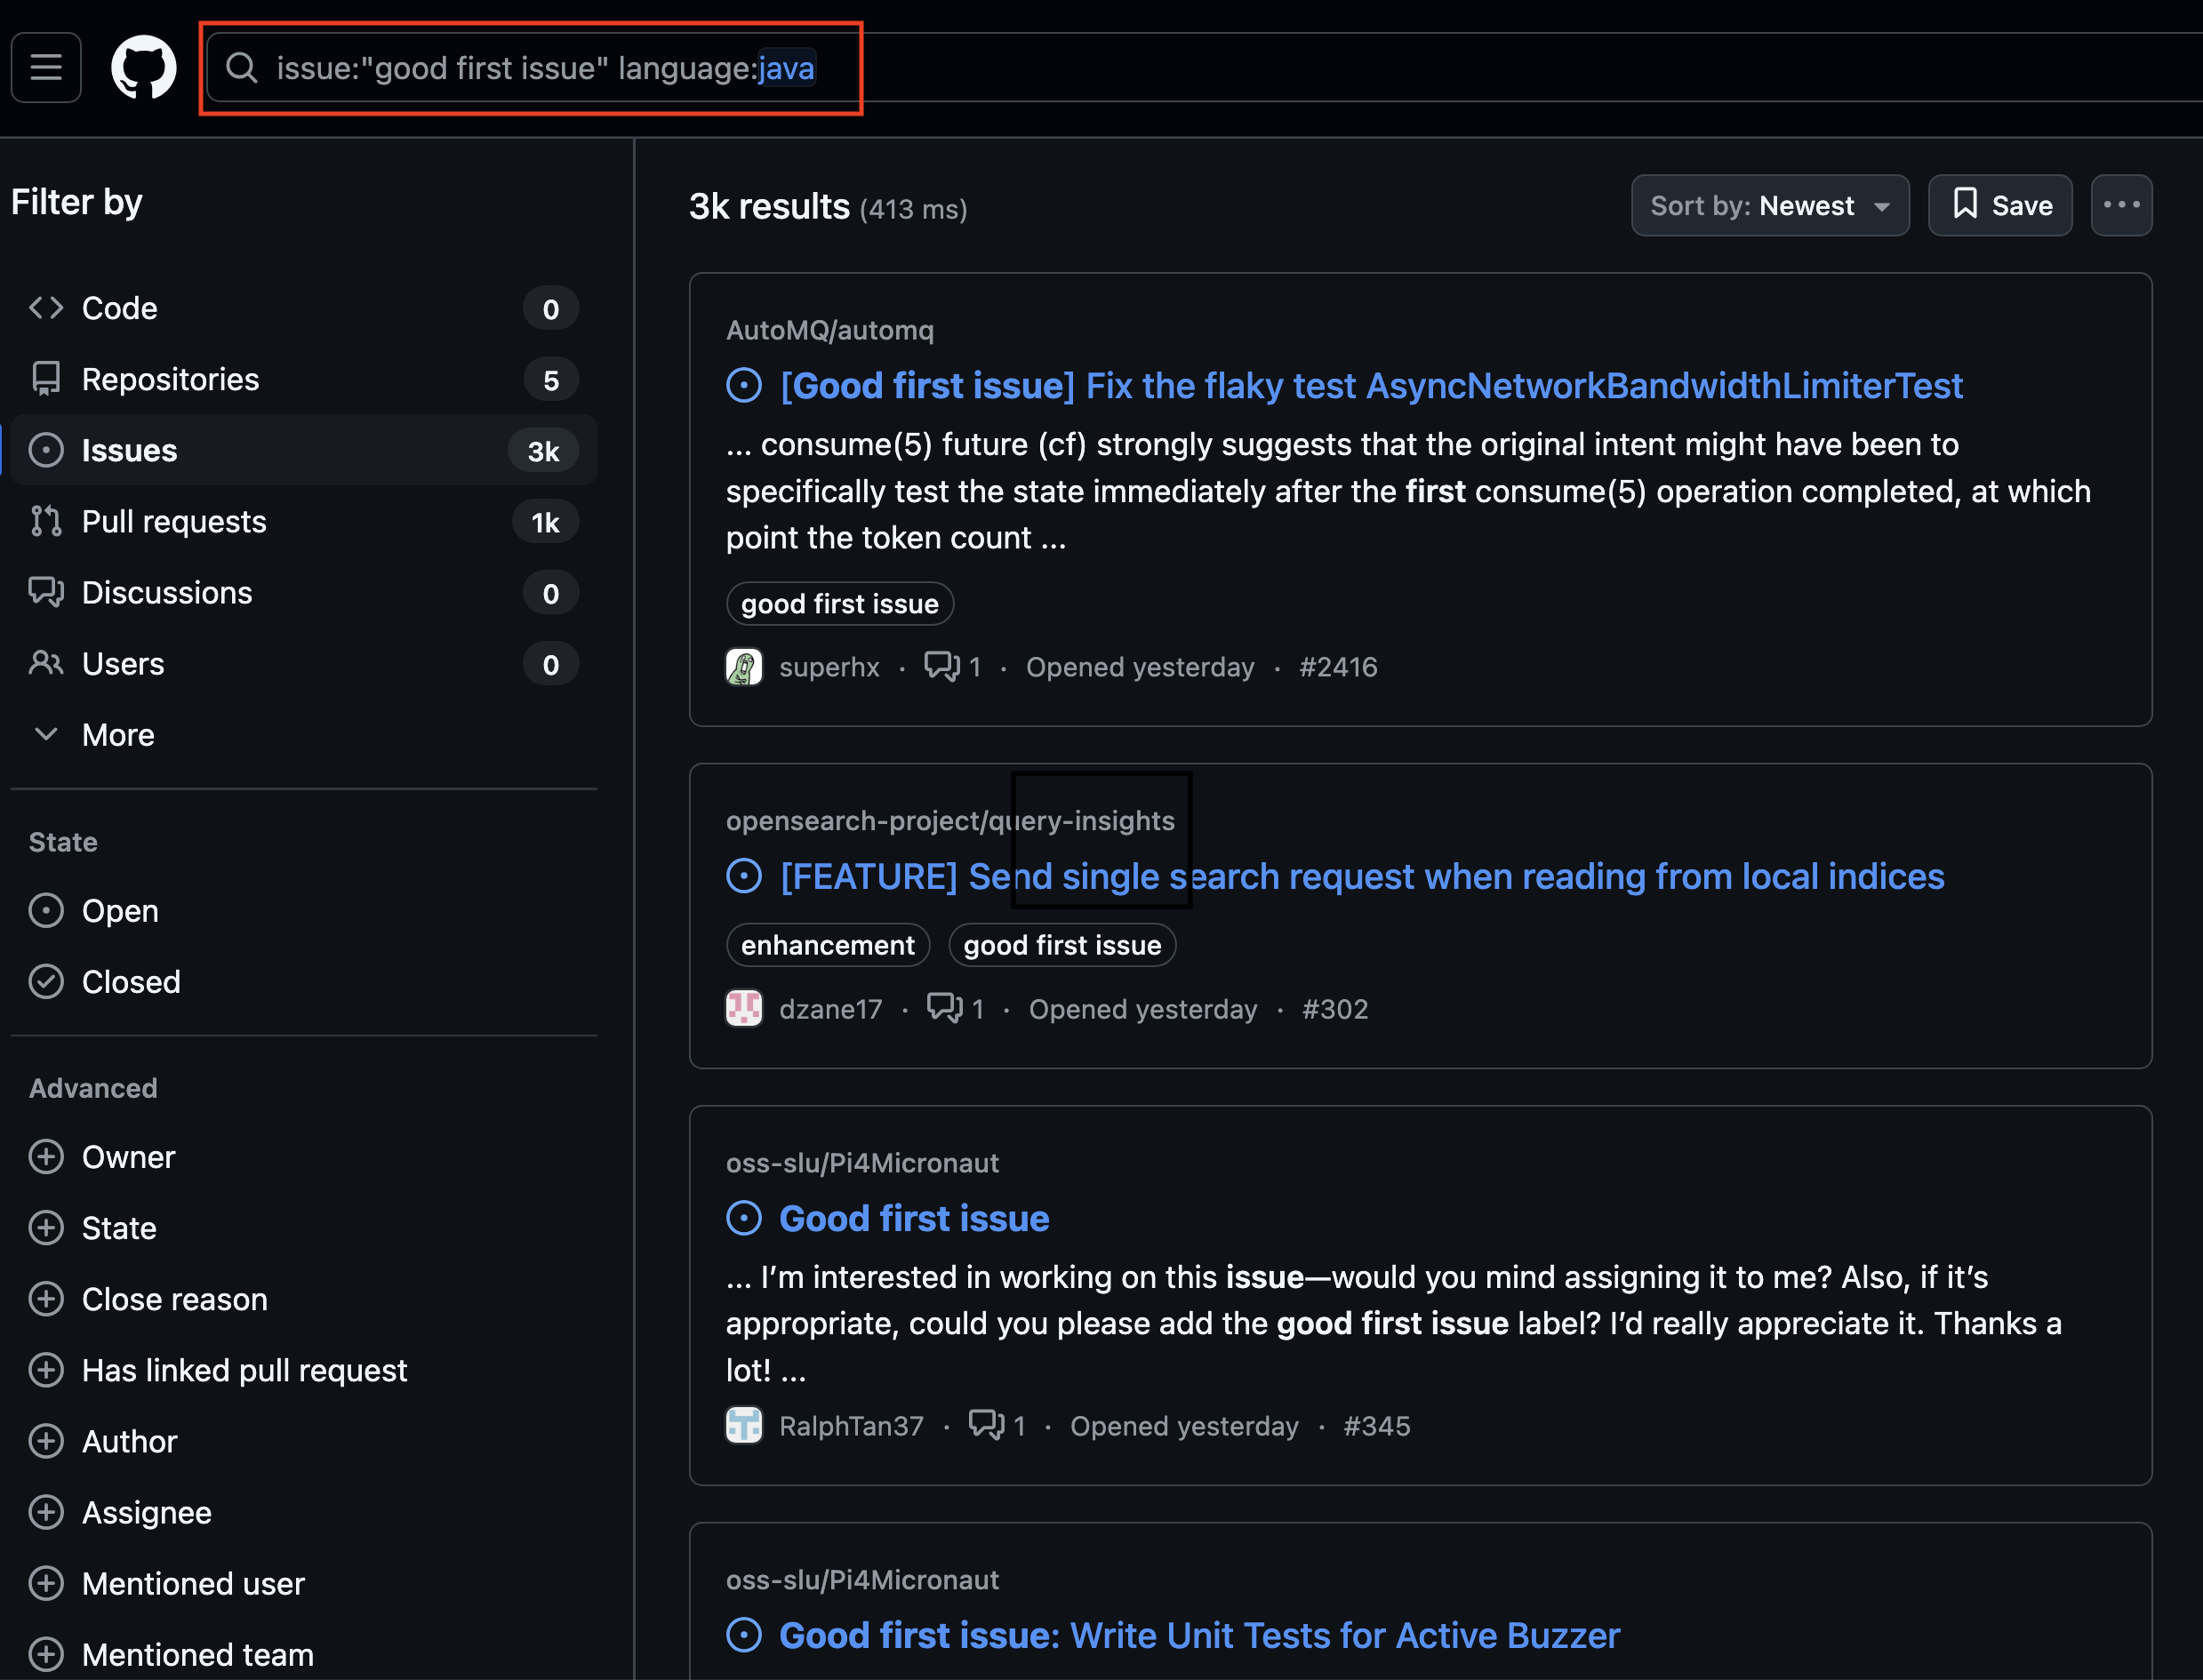
Task: Click the open issue icon beside AsyncNetworkBandwidthLimiterTest title
Action: (x=744, y=386)
